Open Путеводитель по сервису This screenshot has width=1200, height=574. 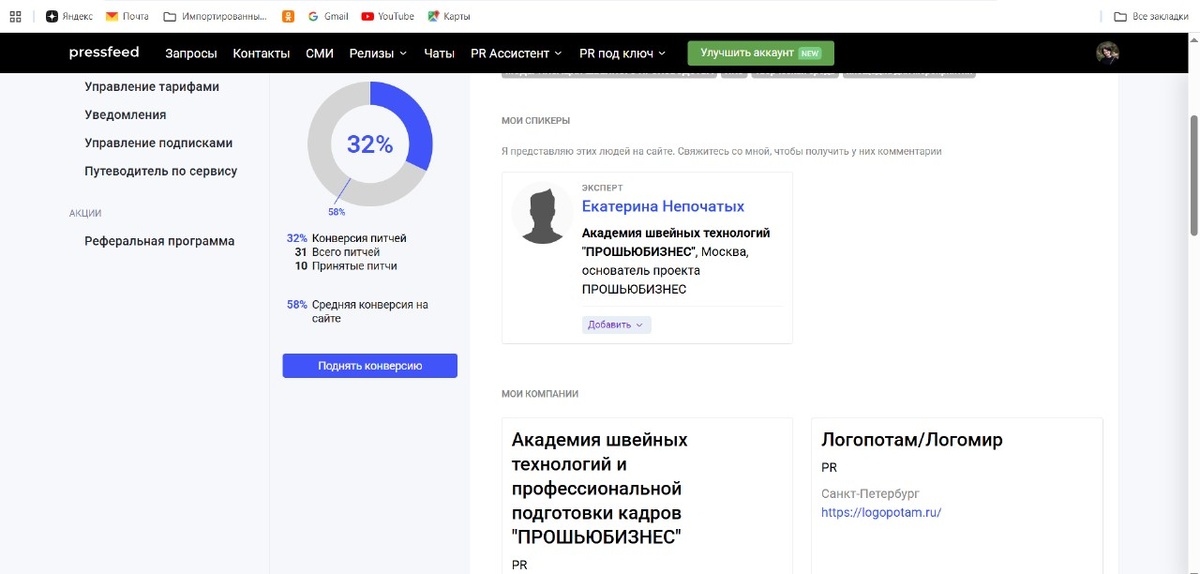(161, 171)
